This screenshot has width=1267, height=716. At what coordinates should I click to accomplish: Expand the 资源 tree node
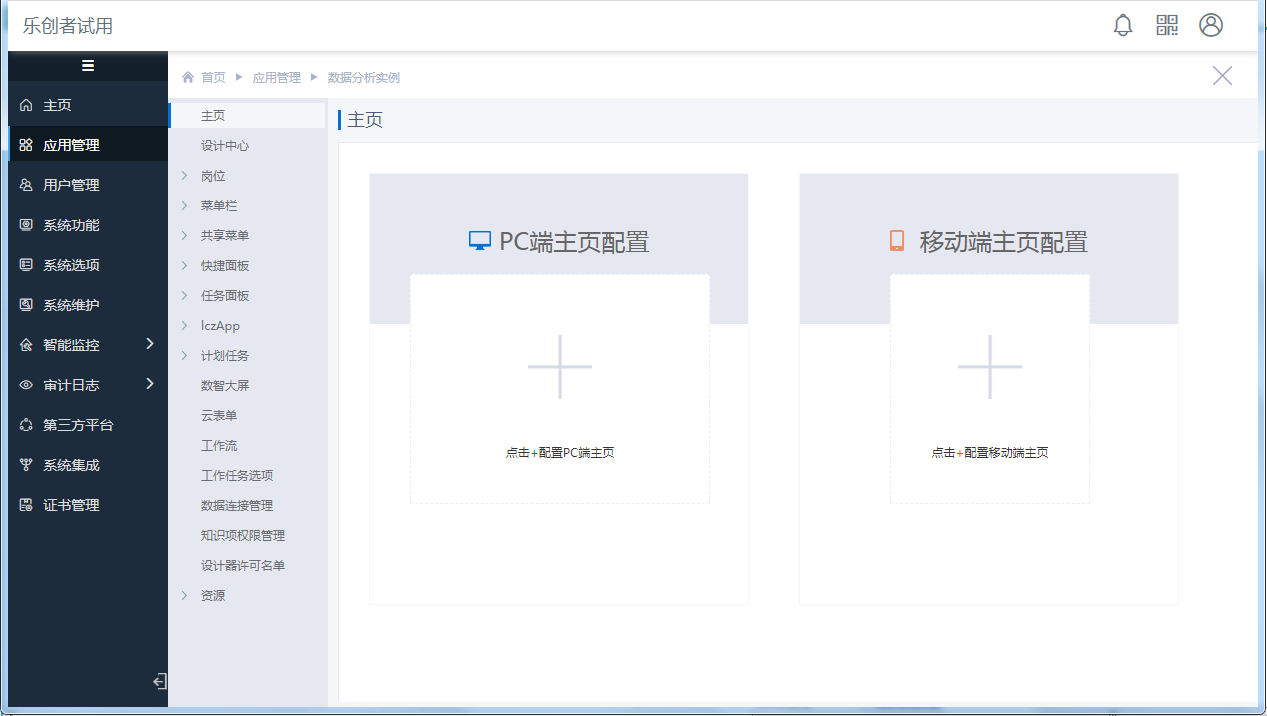click(x=184, y=596)
